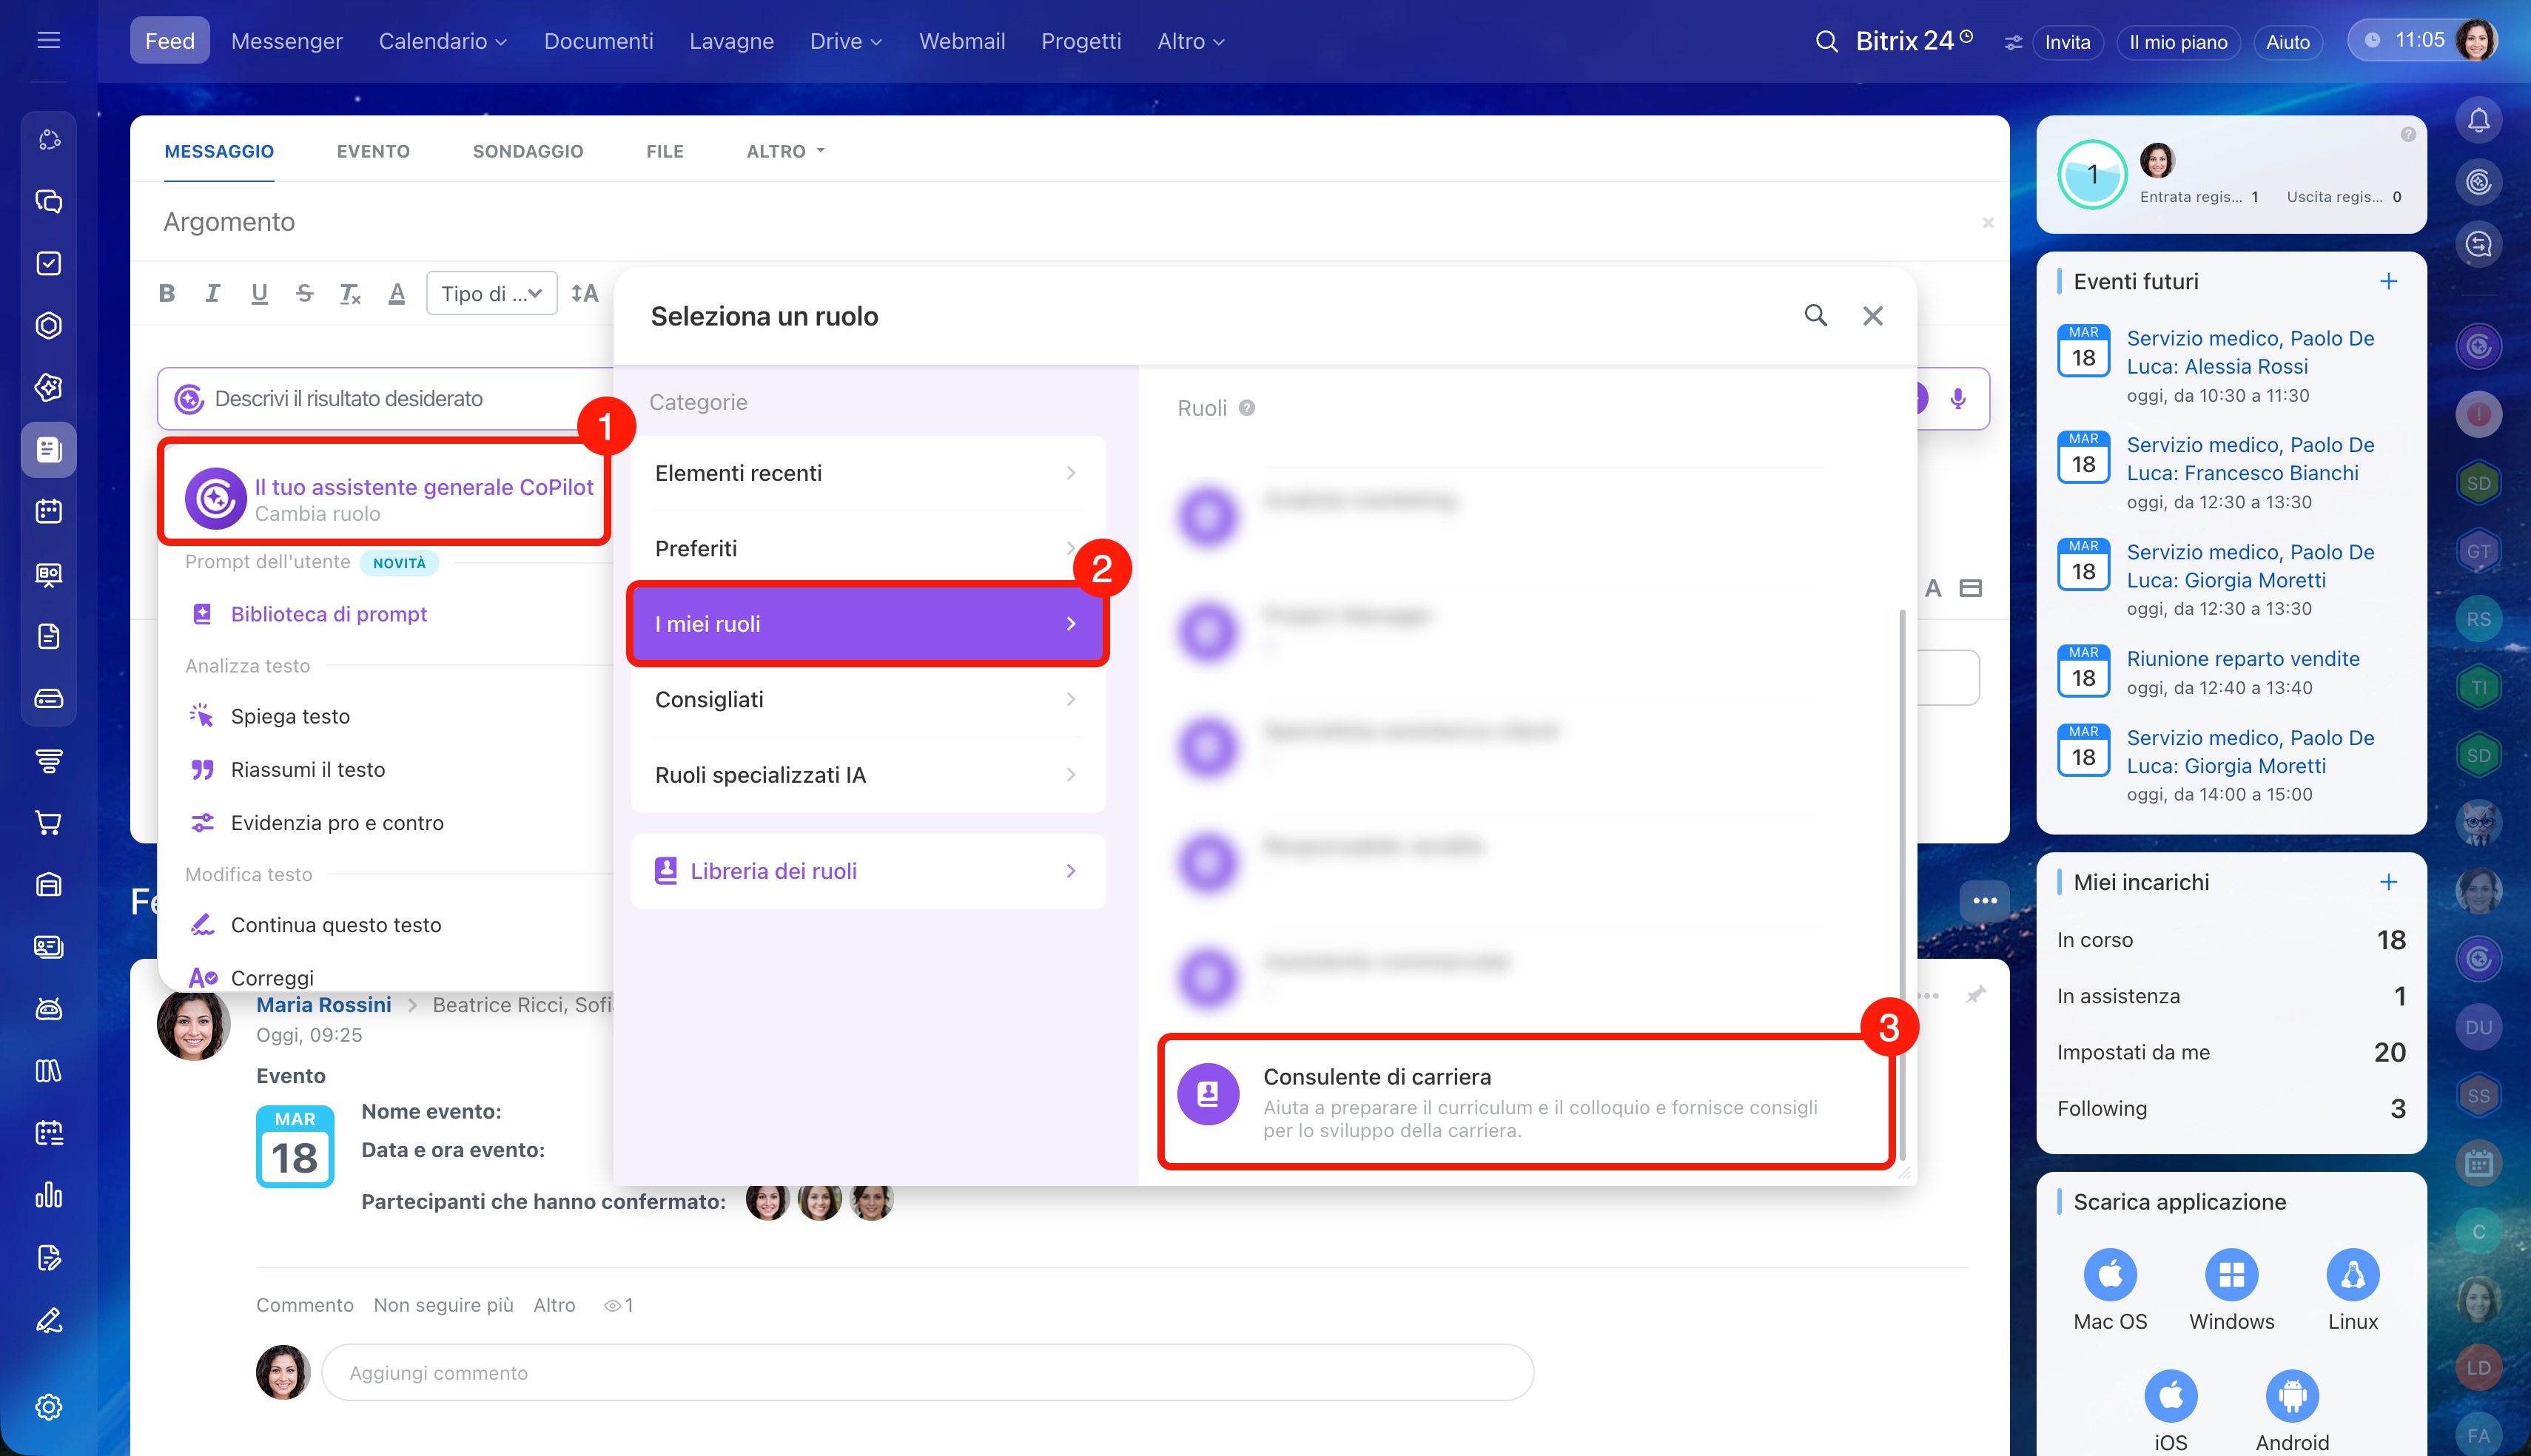The image size is (2531, 1456).
Task: Open the Feed section
Action: click(169, 41)
